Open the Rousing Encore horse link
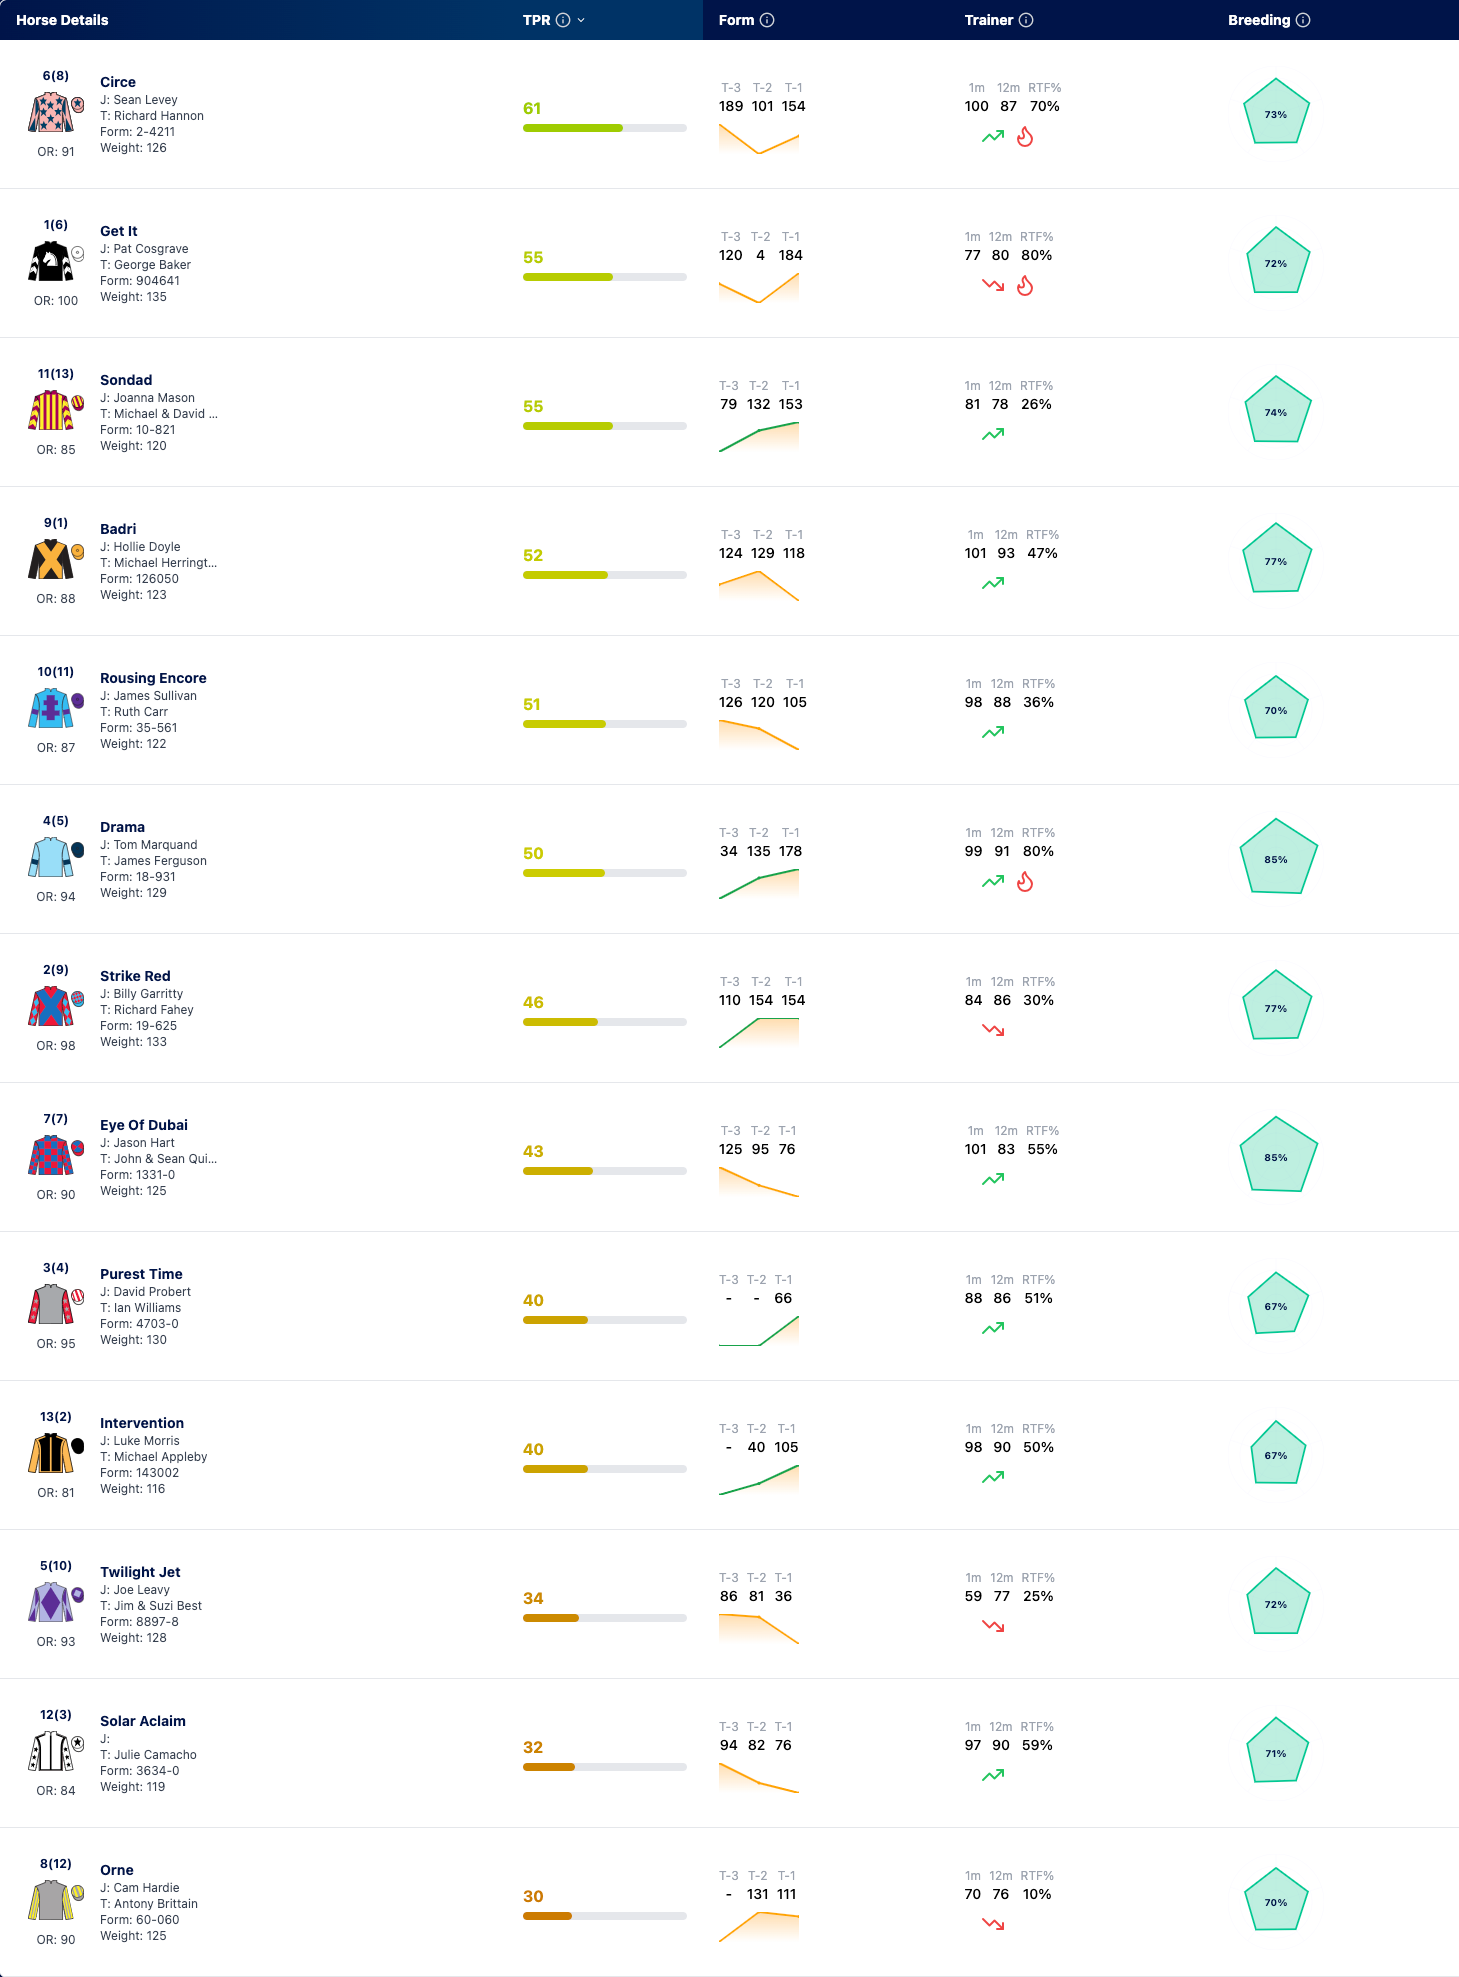 point(153,678)
